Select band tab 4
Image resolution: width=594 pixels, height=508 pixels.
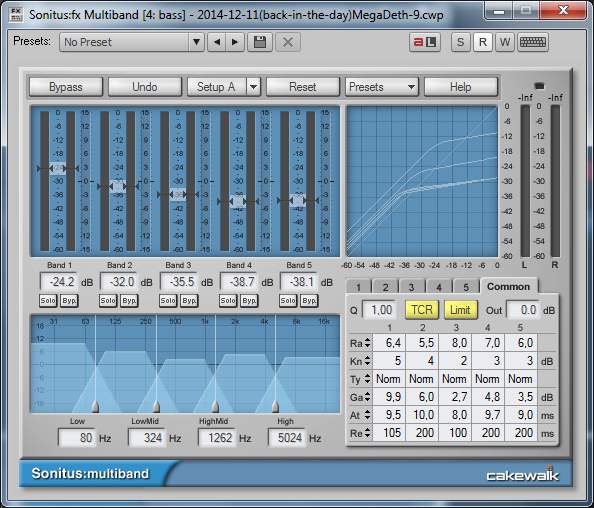(x=439, y=287)
